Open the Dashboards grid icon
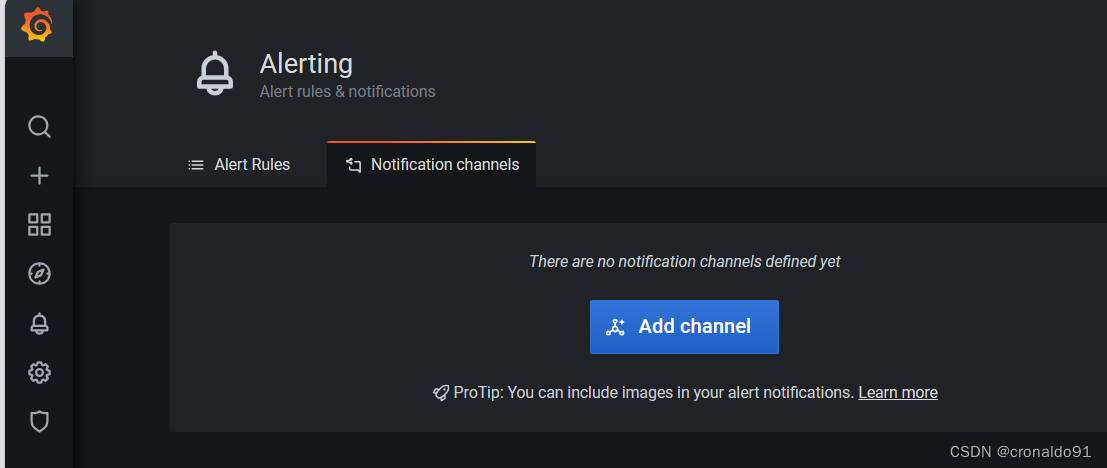This screenshot has height=468, width=1107. click(39, 225)
